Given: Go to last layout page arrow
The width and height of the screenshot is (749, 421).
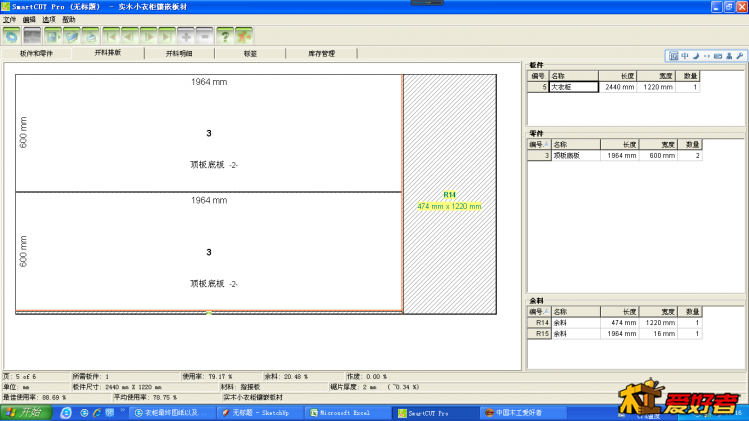Looking at the screenshot, I should [x=167, y=36].
